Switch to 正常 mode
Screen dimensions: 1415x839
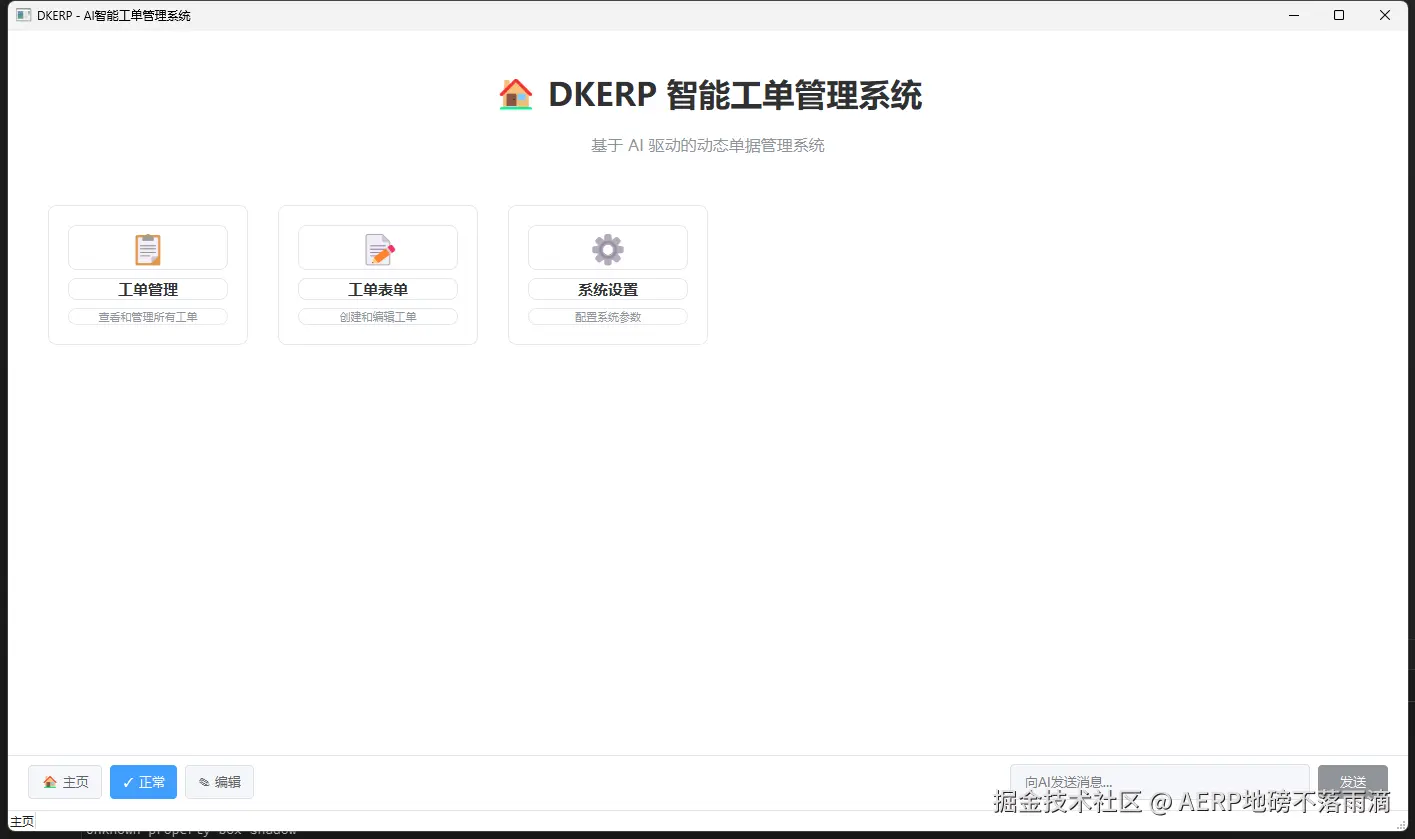pyautogui.click(x=143, y=782)
